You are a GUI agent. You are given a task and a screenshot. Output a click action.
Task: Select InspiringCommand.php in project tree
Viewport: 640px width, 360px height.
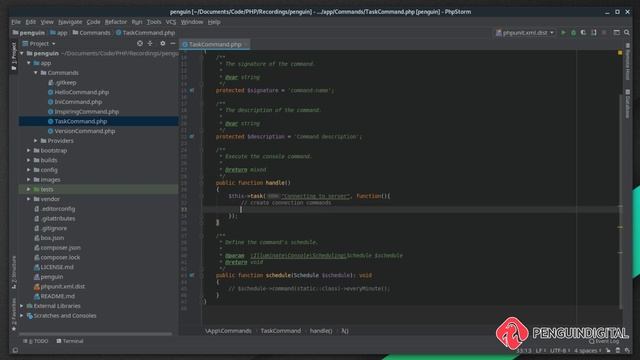(x=87, y=112)
